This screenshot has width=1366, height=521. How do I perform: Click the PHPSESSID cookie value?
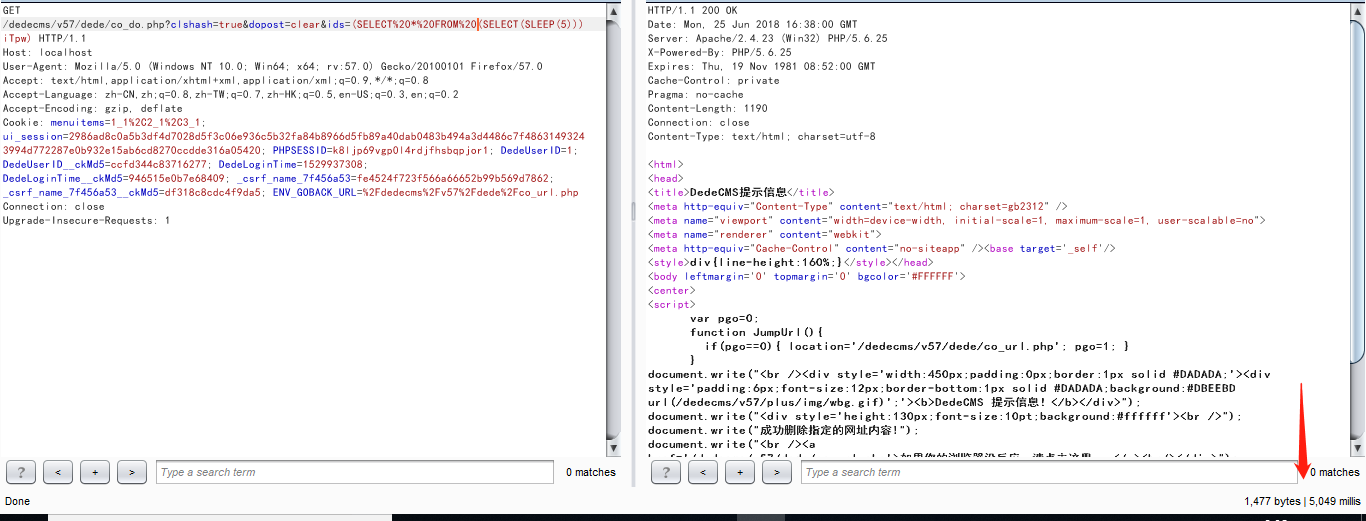(x=411, y=150)
